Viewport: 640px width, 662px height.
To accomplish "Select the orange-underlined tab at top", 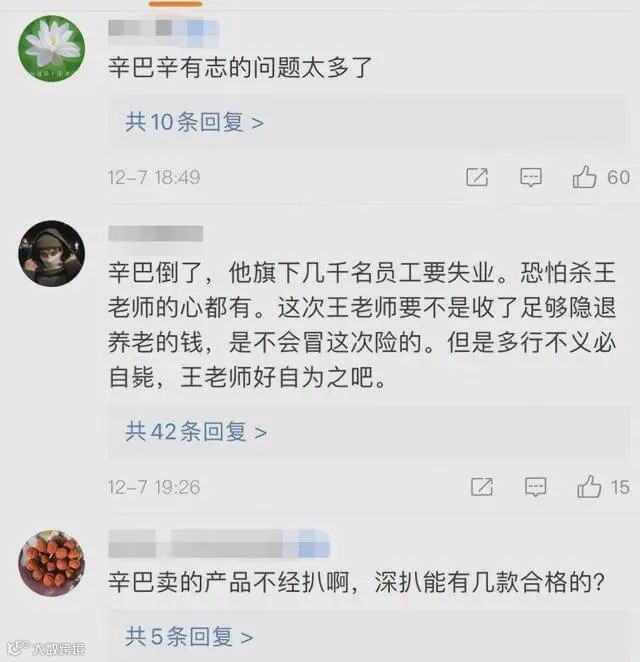I will pyautogui.click(x=176, y=4).
